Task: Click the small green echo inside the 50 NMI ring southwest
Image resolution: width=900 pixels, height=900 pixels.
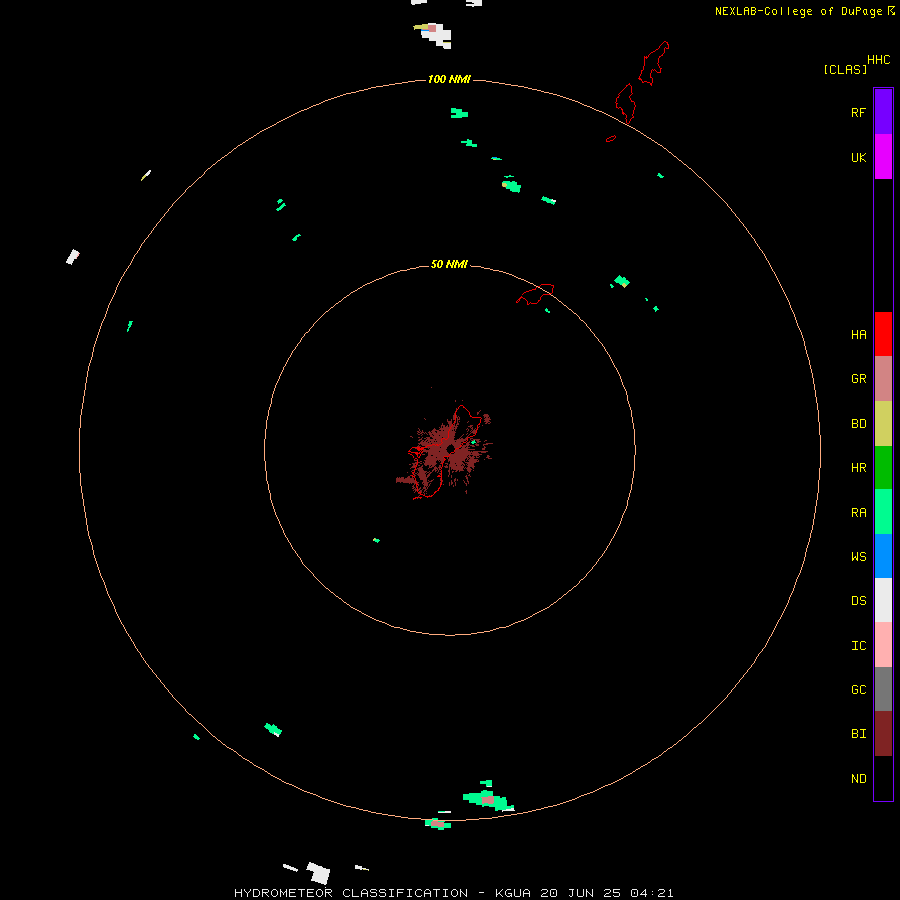Action: point(377,540)
